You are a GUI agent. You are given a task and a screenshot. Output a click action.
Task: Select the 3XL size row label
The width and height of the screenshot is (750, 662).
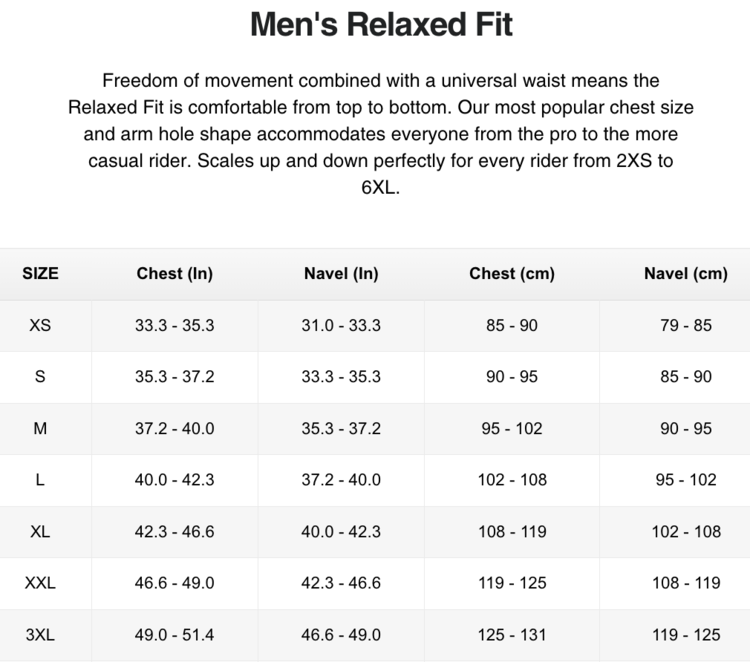tap(40, 634)
